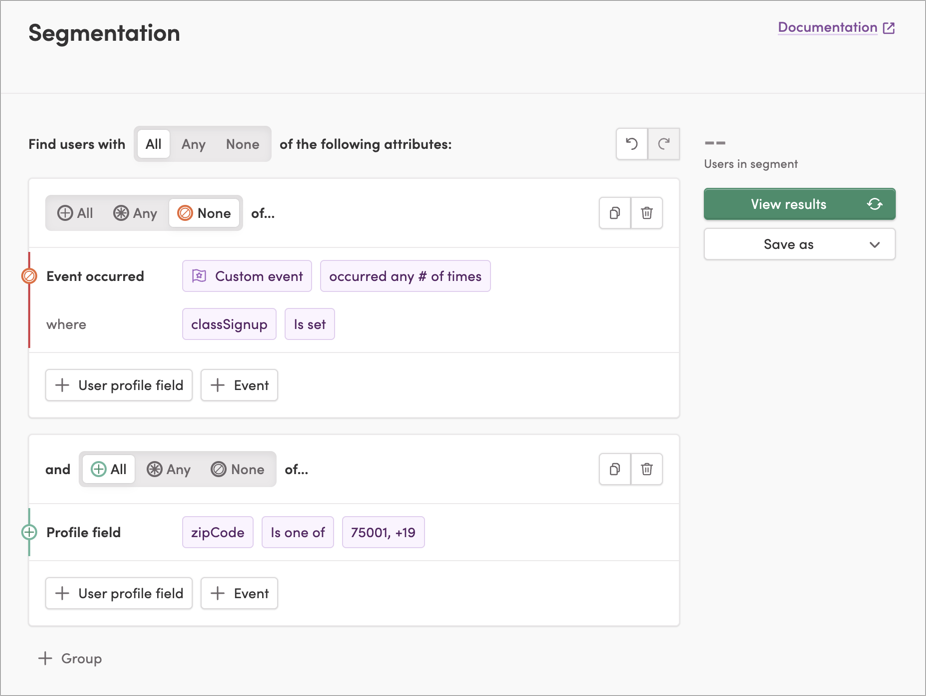Click the Custom event bookmark icon
926x696 pixels.
(x=200, y=276)
